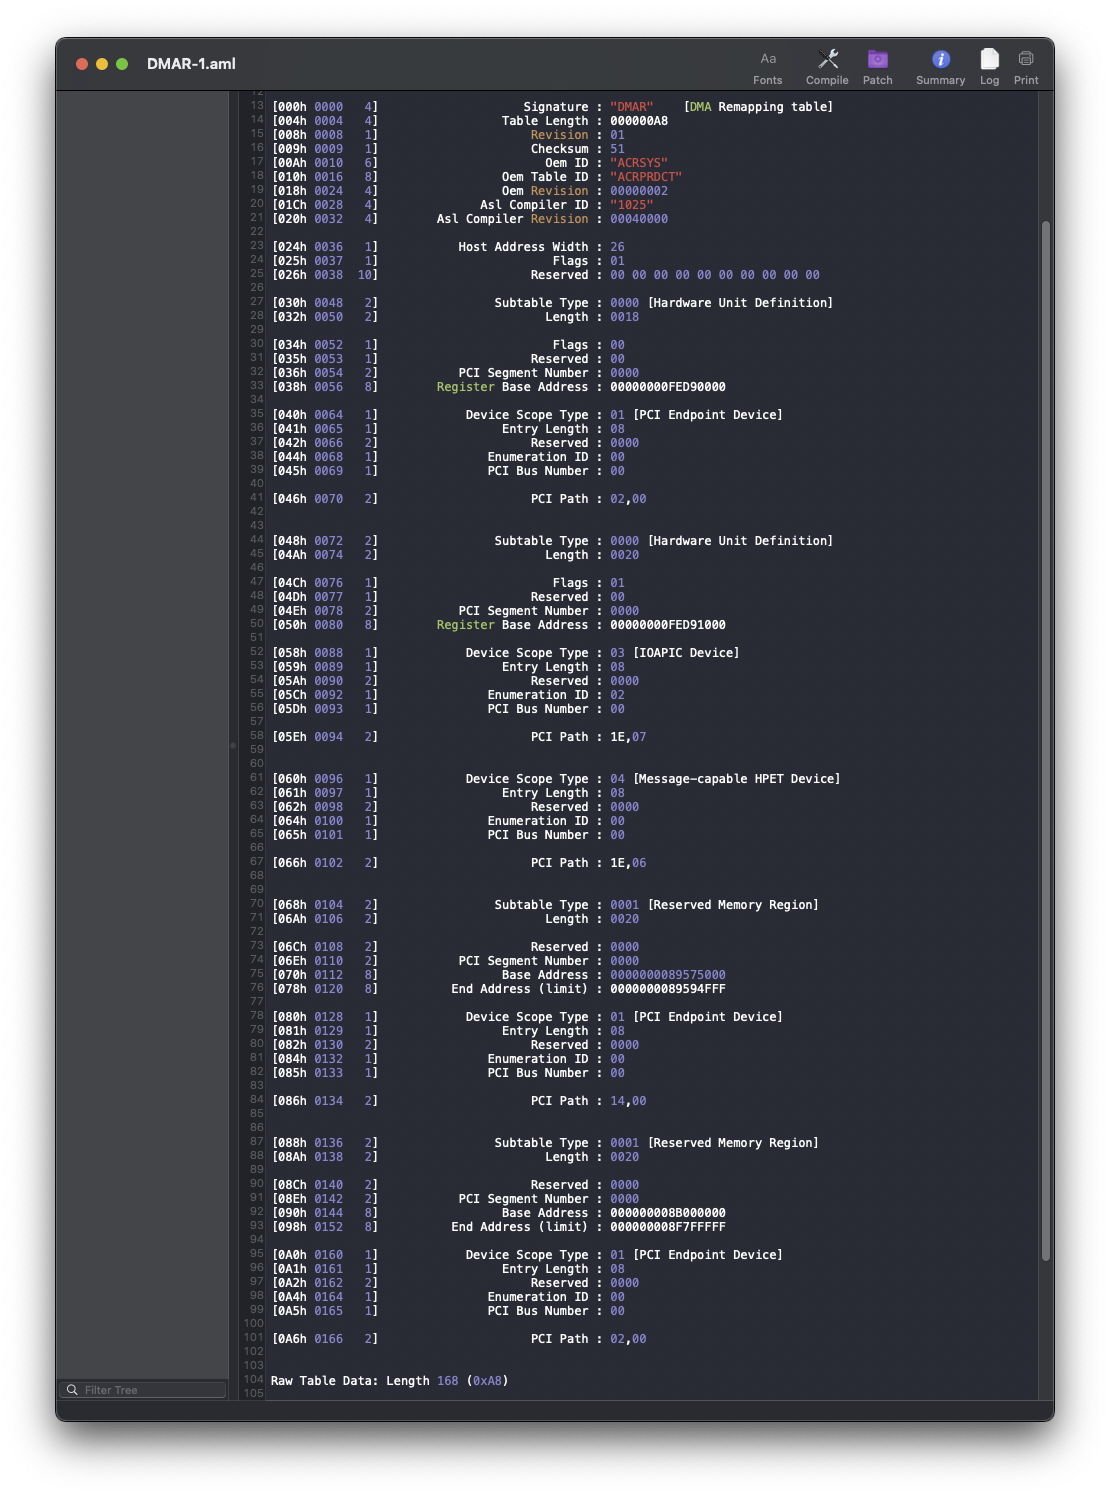This screenshot has height=1495, width=1110.
Task: Compile the DMAR table
Action: (x=827, y=64)
